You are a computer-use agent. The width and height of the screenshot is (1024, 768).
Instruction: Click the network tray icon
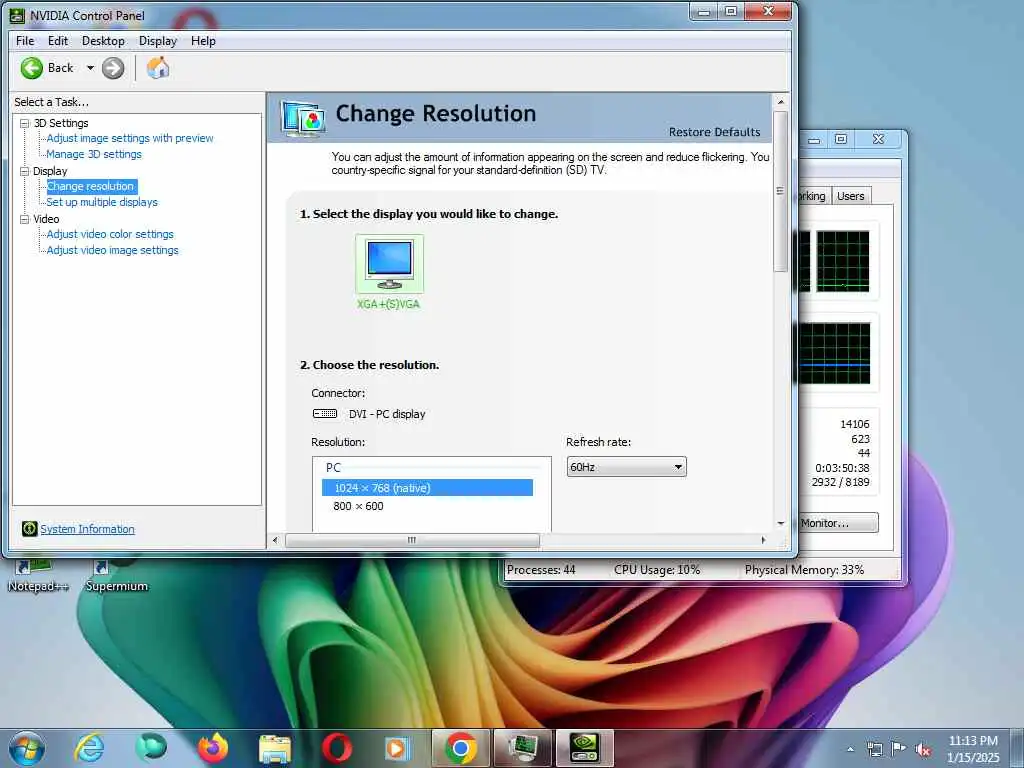[874, 749]
